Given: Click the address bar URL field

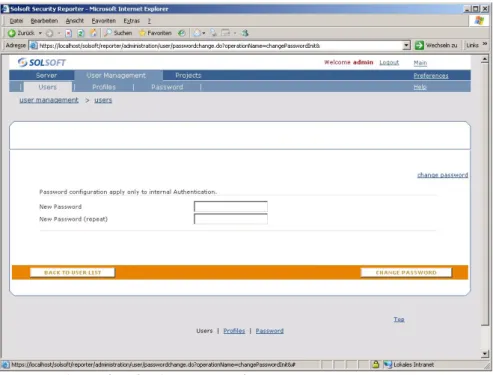Looking at the screenshot, I should (220, 46).
